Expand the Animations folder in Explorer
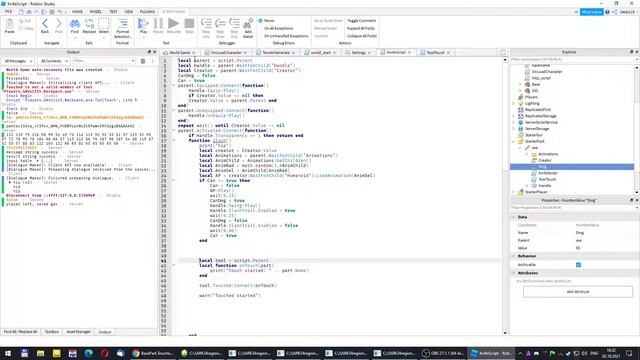The width and height of the screenshot is (640, 360). (x=527, y=154)
